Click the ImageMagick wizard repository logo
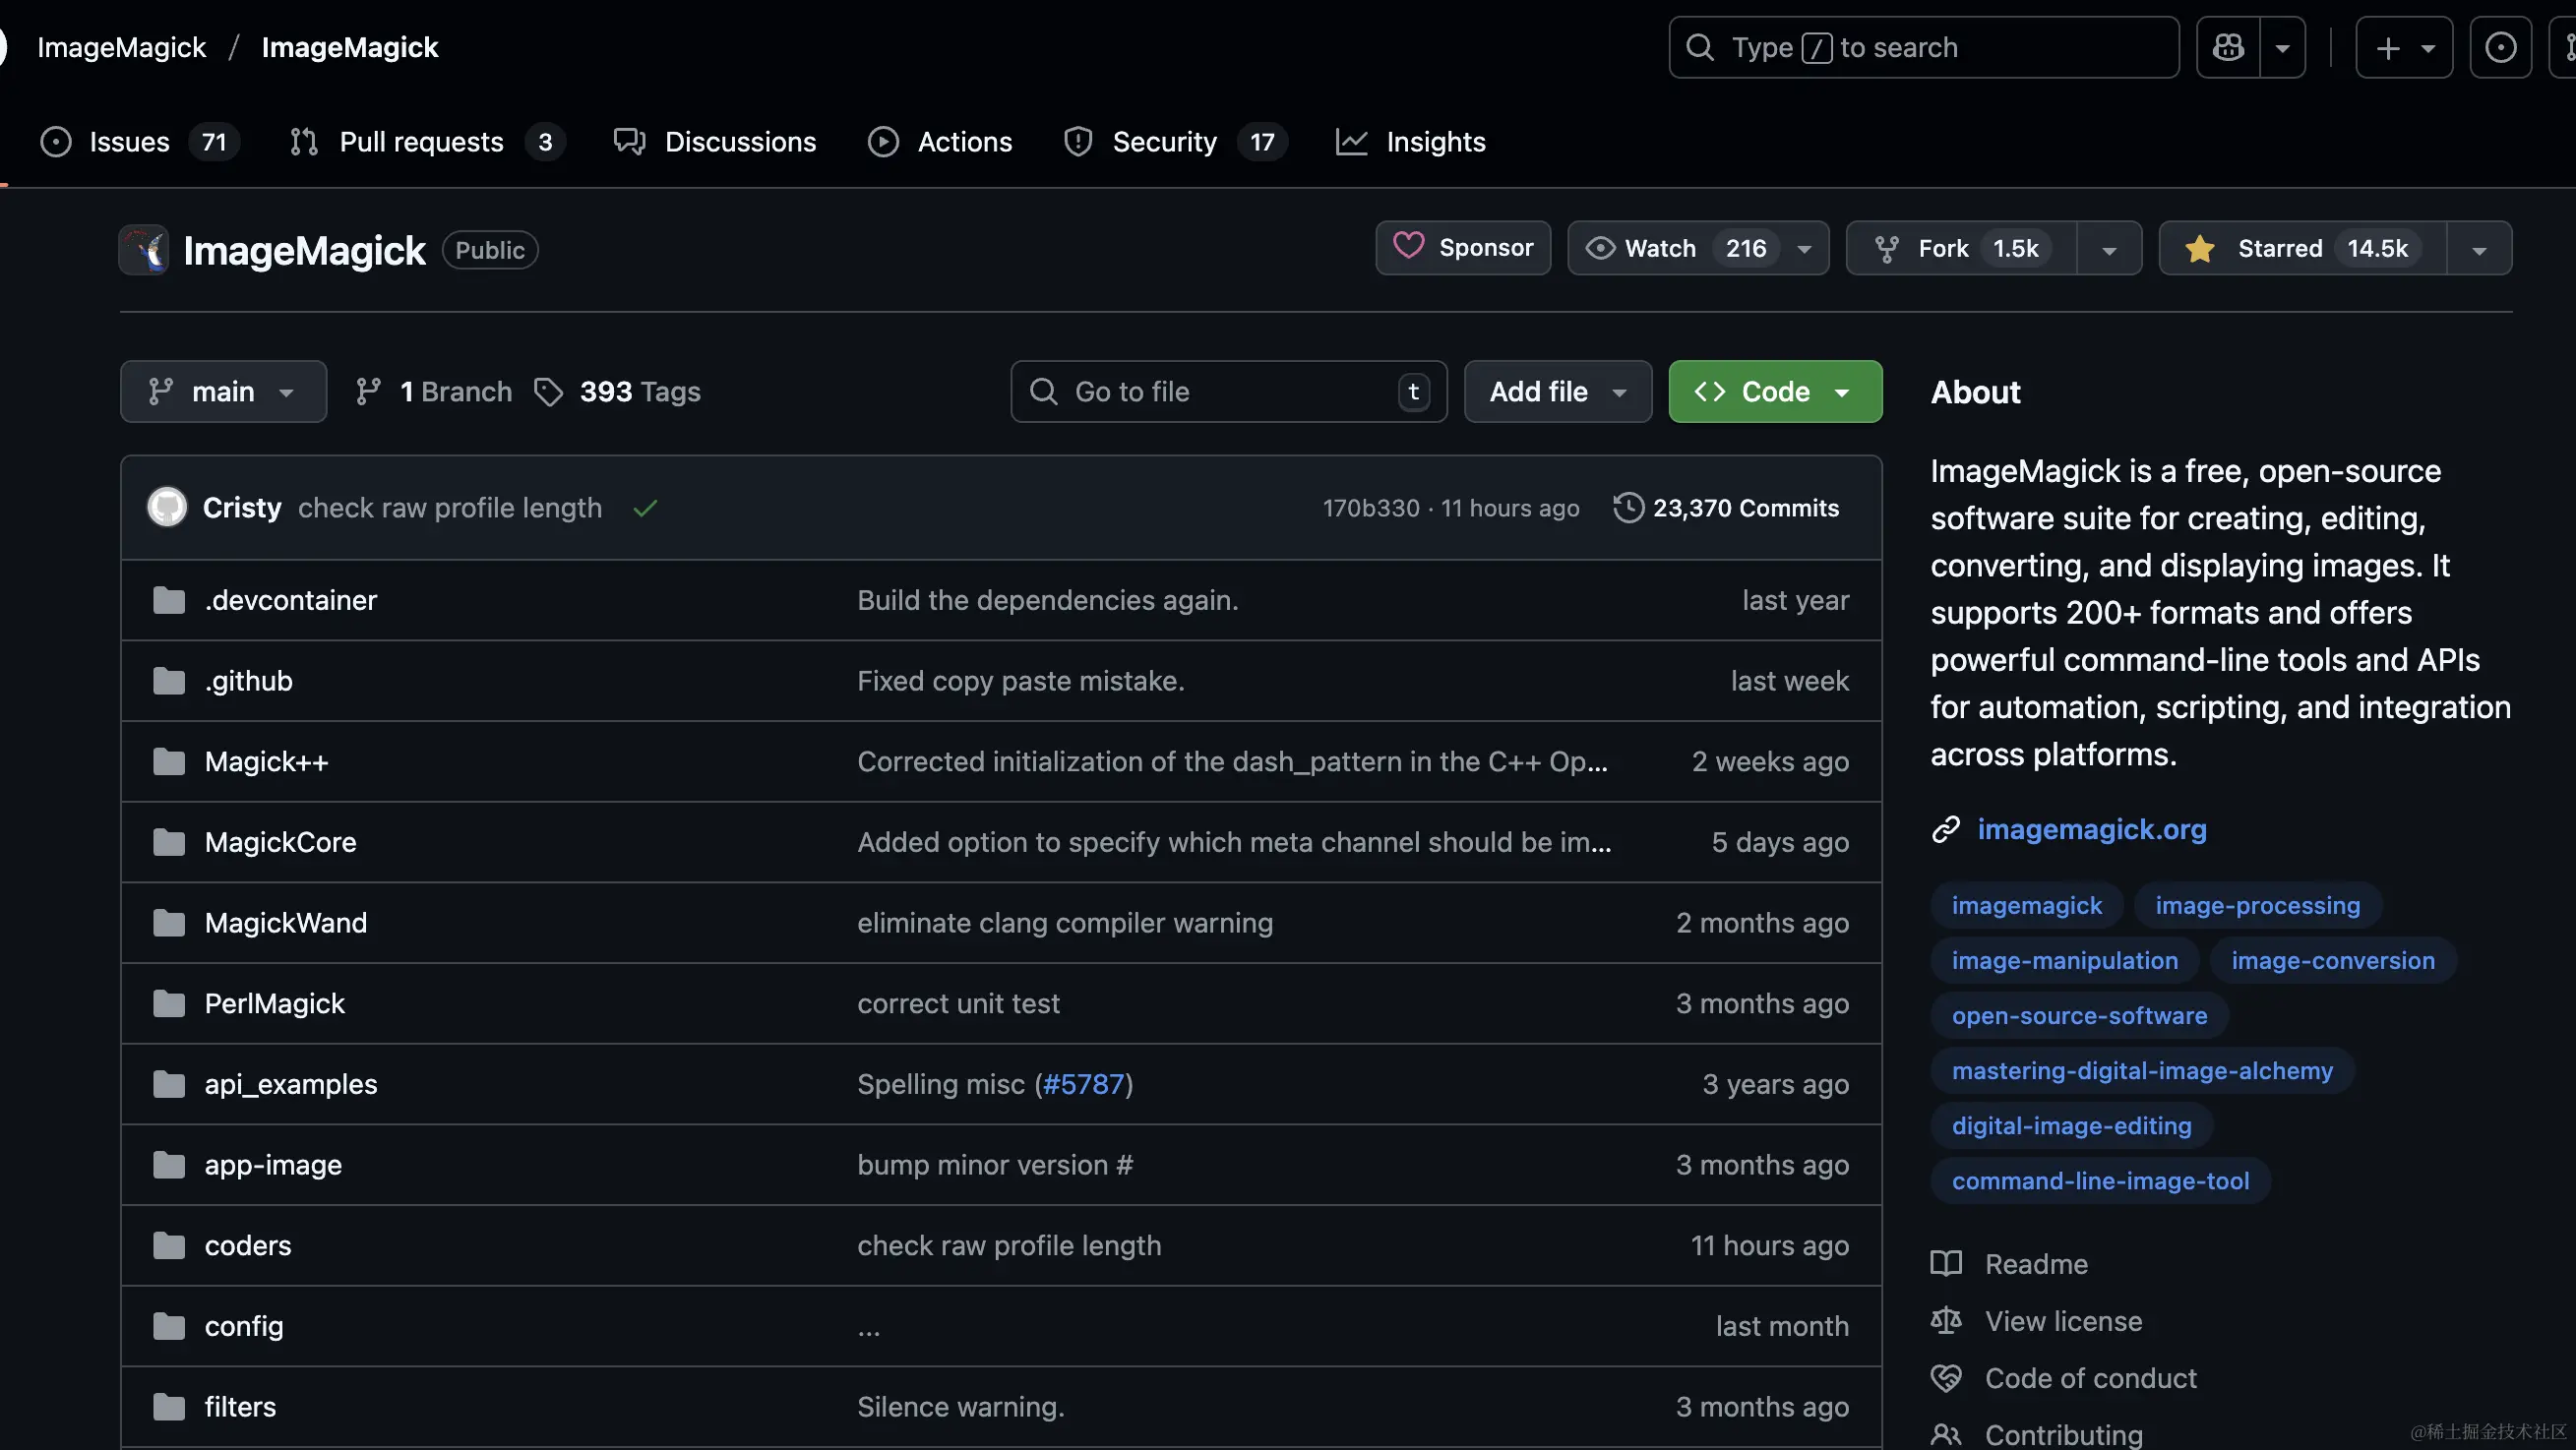2576x1450 pixels. pyautogui.click(x=145, y=250)
